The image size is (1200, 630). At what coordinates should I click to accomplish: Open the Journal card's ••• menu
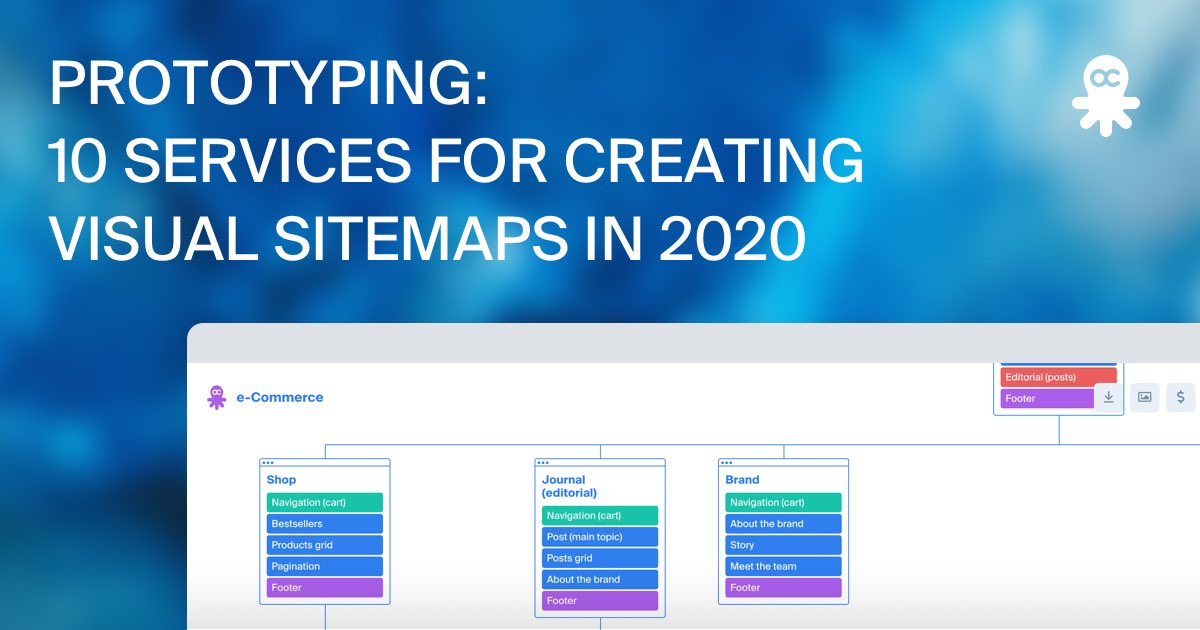542,463
